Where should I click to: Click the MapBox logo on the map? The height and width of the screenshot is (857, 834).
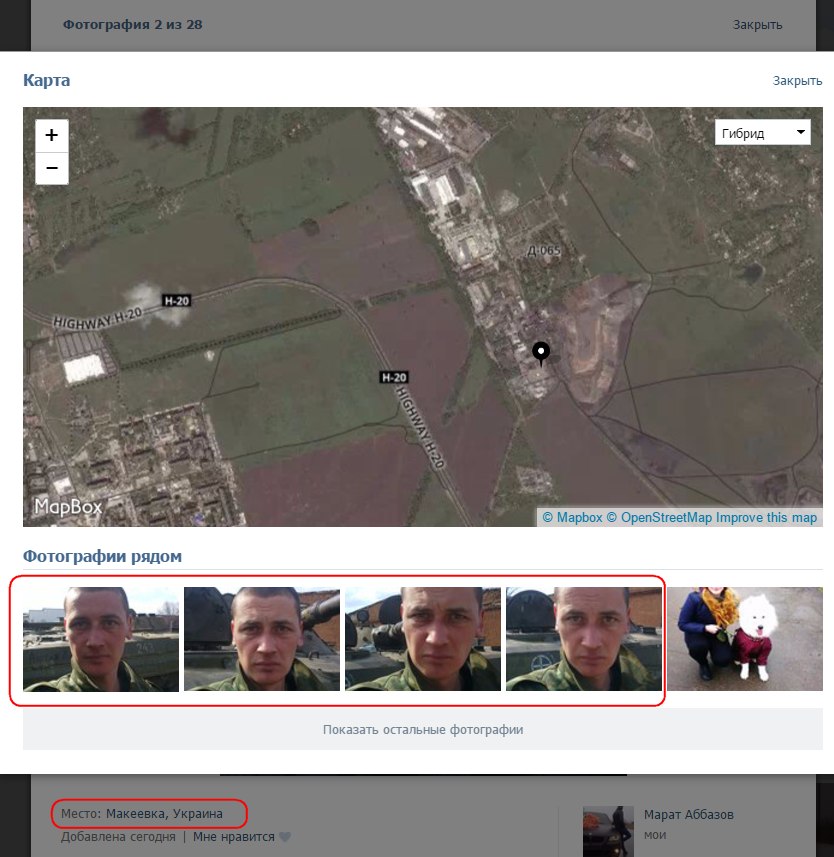click(x=68, y=507)
